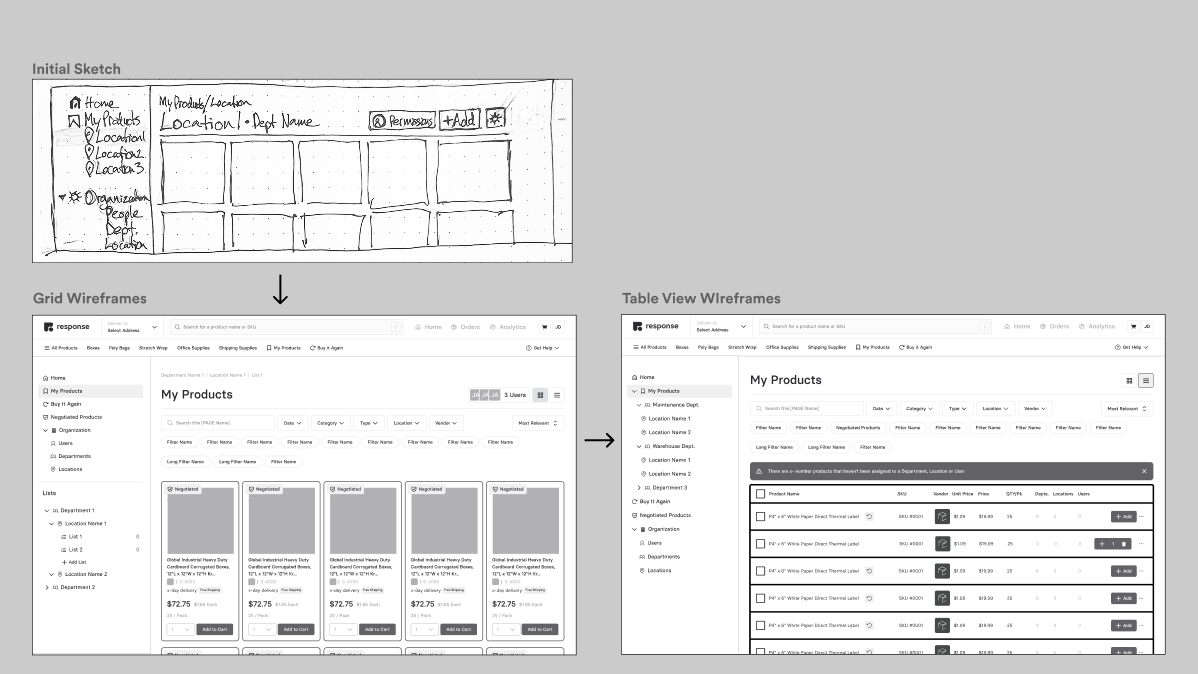Image resolution: width=1198 pixels, height=674 pixels.
Task: Open Location filter dropdown in Grid Wireframes
Action: (x=406, y=423)
